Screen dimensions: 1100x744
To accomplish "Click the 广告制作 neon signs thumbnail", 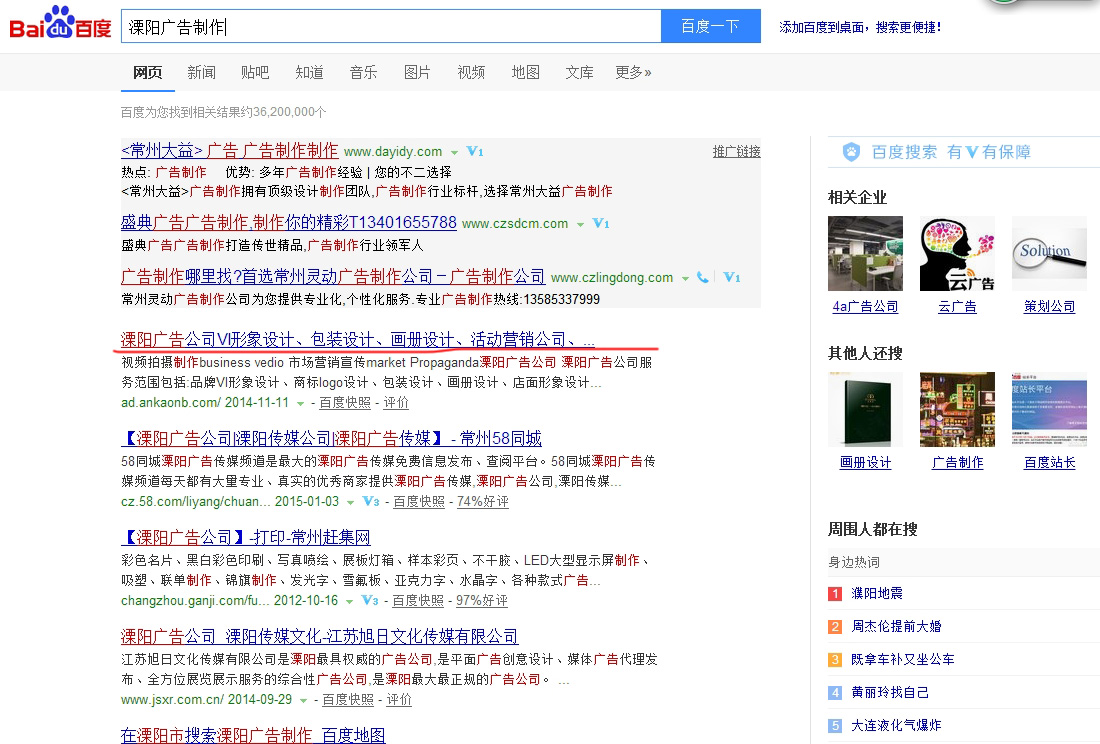I will pos(957,410).
